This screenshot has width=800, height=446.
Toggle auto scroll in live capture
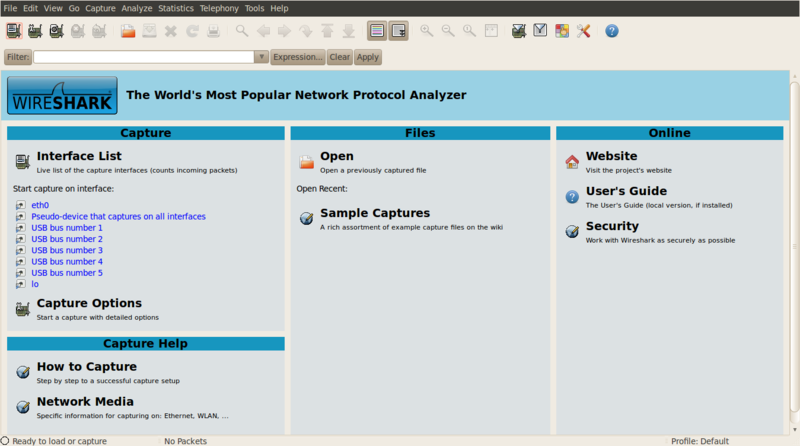[x=398, y=31]
